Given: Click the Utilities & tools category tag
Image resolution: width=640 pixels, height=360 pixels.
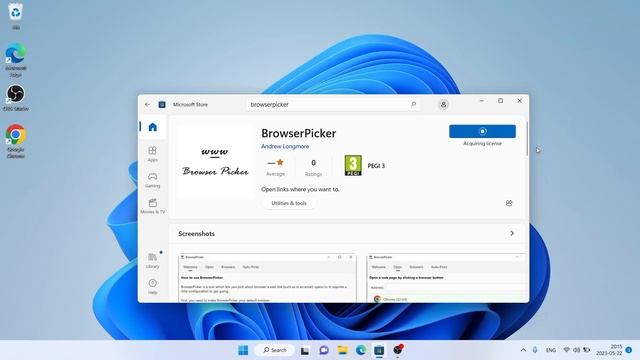Looking at the screenshot, I should coord(289,203).
